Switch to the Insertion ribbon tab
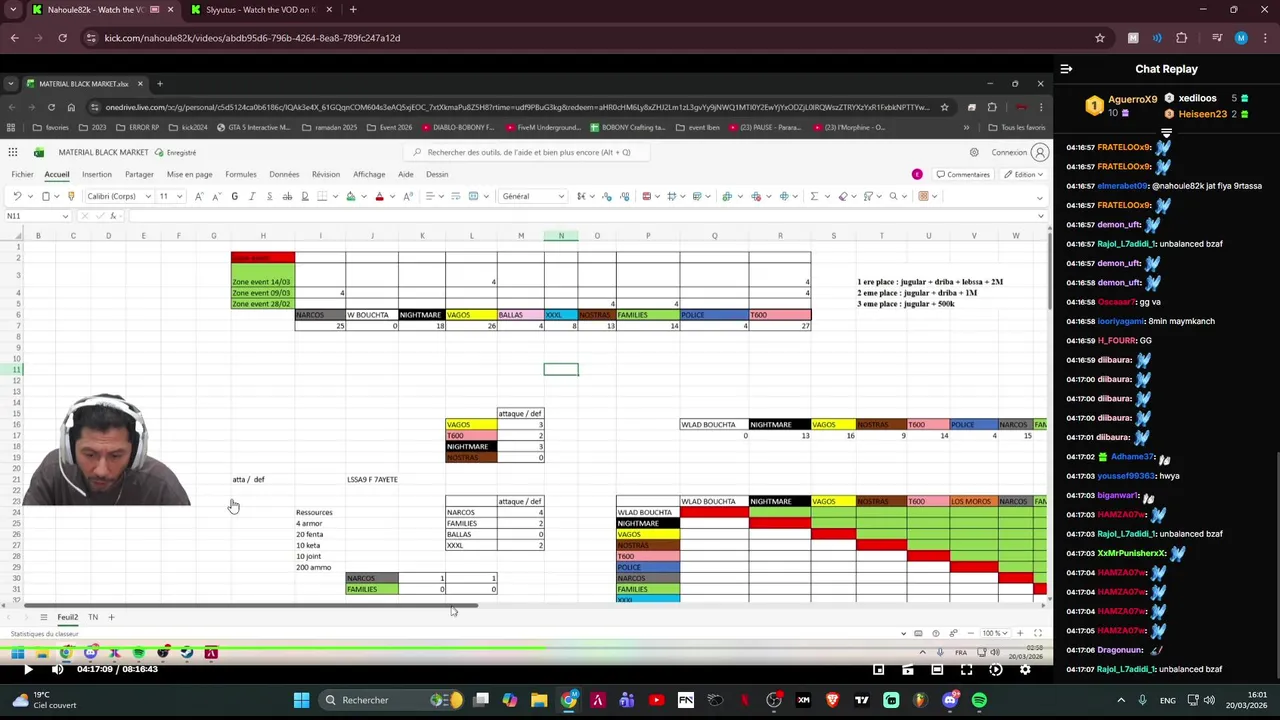The image size is (1280, 720). coord(97,174)
